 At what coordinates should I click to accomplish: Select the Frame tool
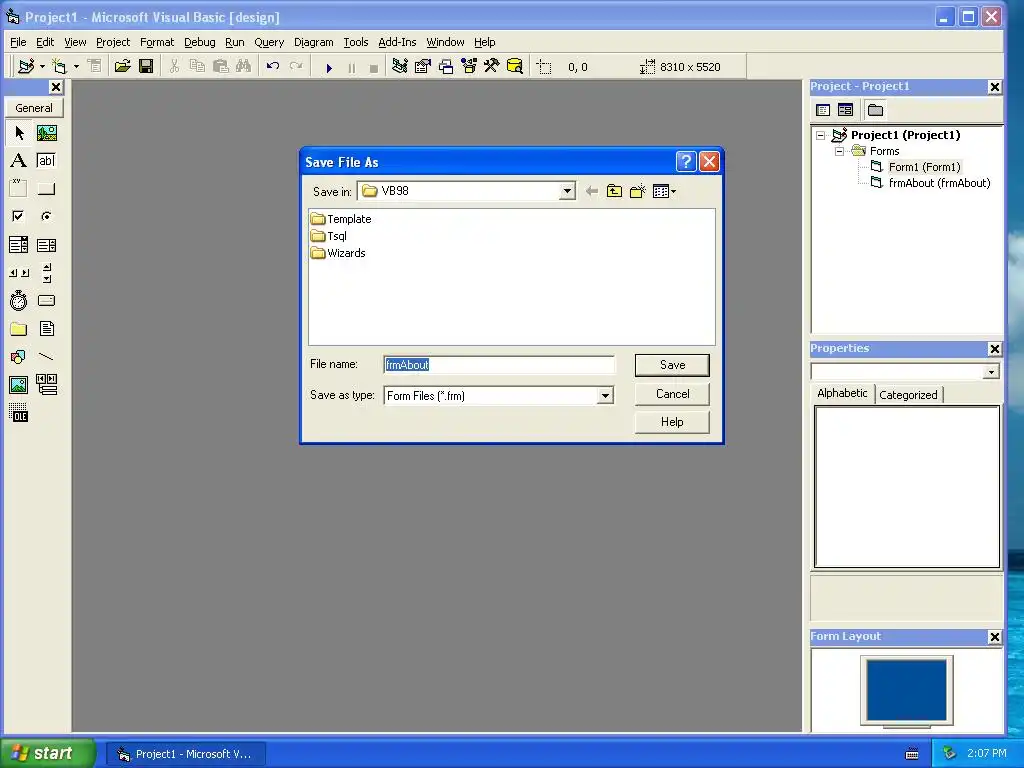tap(19, 189)
